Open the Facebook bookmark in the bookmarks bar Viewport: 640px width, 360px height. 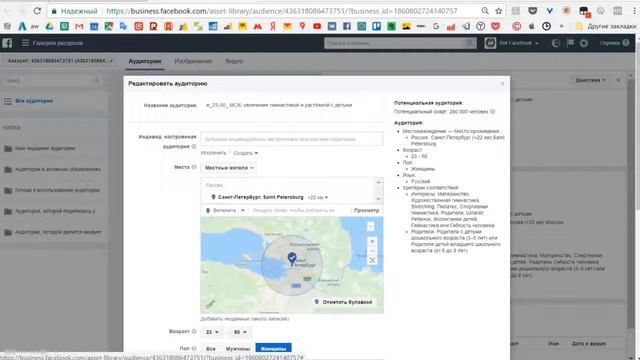point(347,27)
